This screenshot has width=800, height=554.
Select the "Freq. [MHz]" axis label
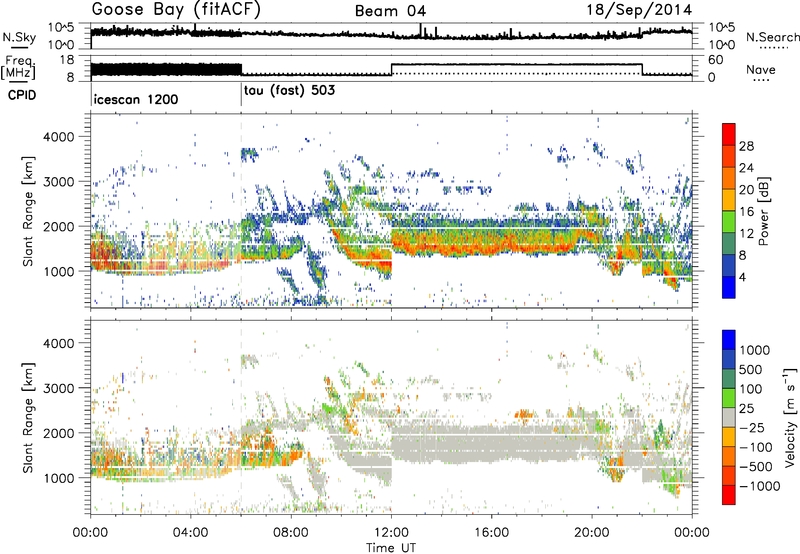coord(18,67)
